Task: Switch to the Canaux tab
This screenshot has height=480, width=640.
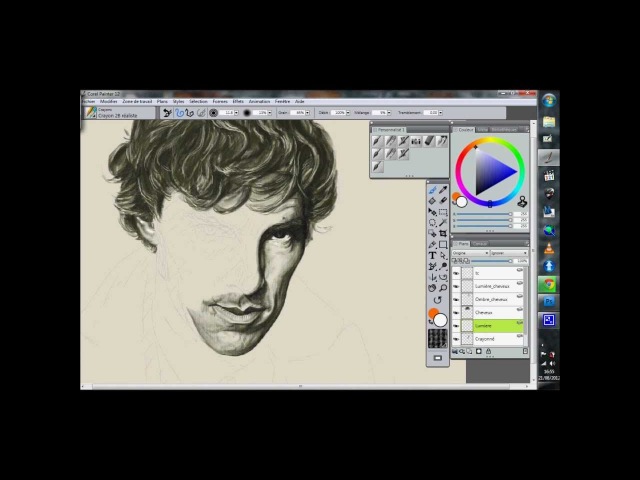Action: pyautogui.click(x=480, y=244)
